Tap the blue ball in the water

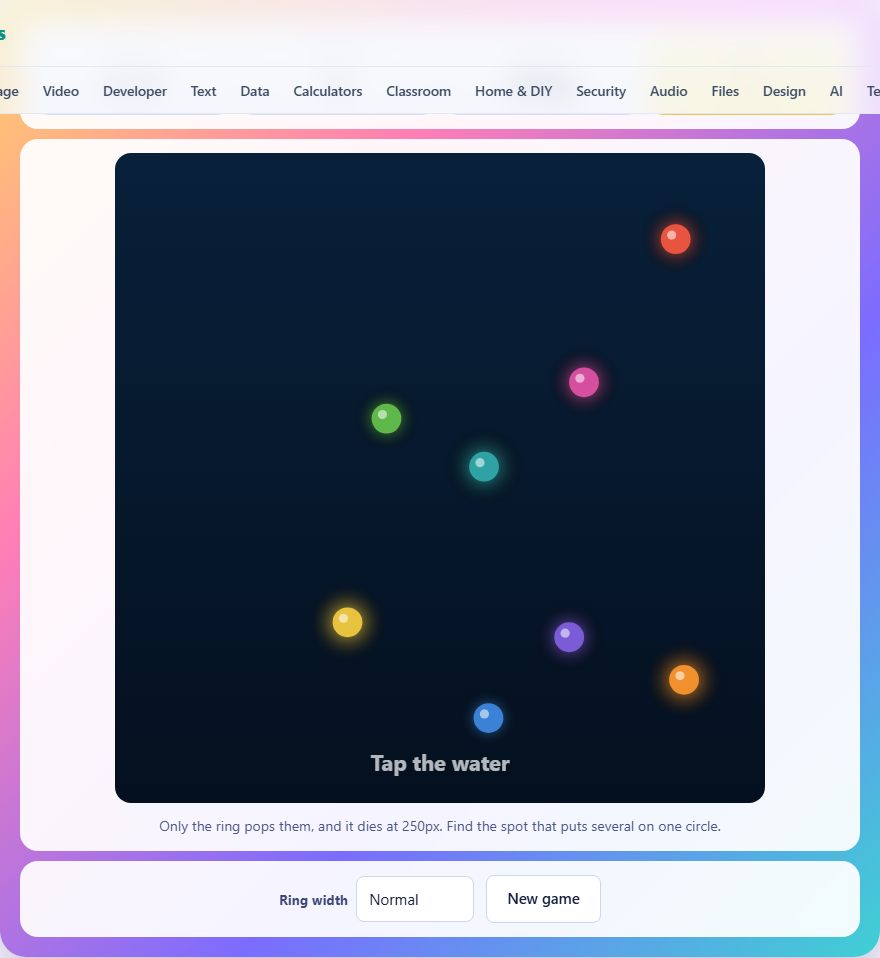coord(488,718)
